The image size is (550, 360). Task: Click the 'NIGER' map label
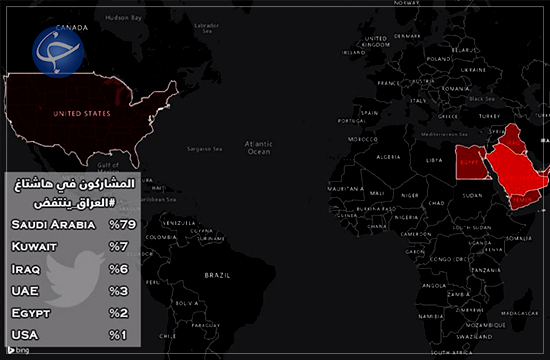click(410, 195)
